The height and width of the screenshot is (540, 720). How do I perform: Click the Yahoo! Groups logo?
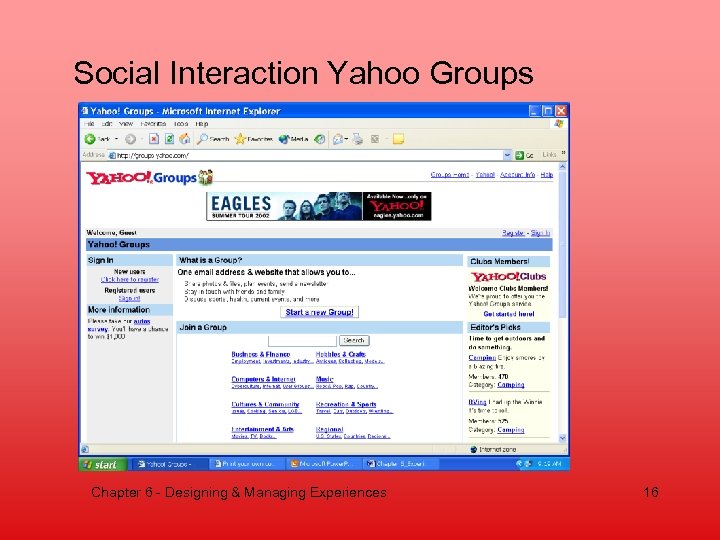coord(149,177)
